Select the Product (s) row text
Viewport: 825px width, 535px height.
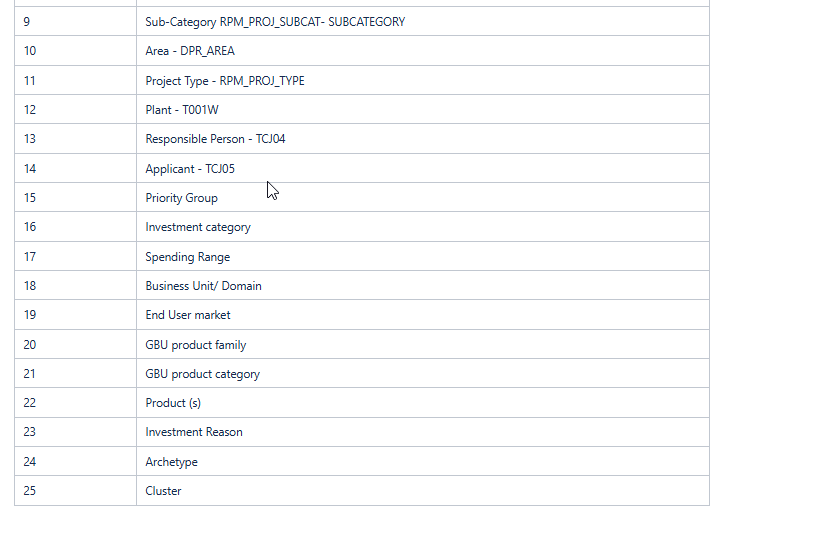pos(173,403)
